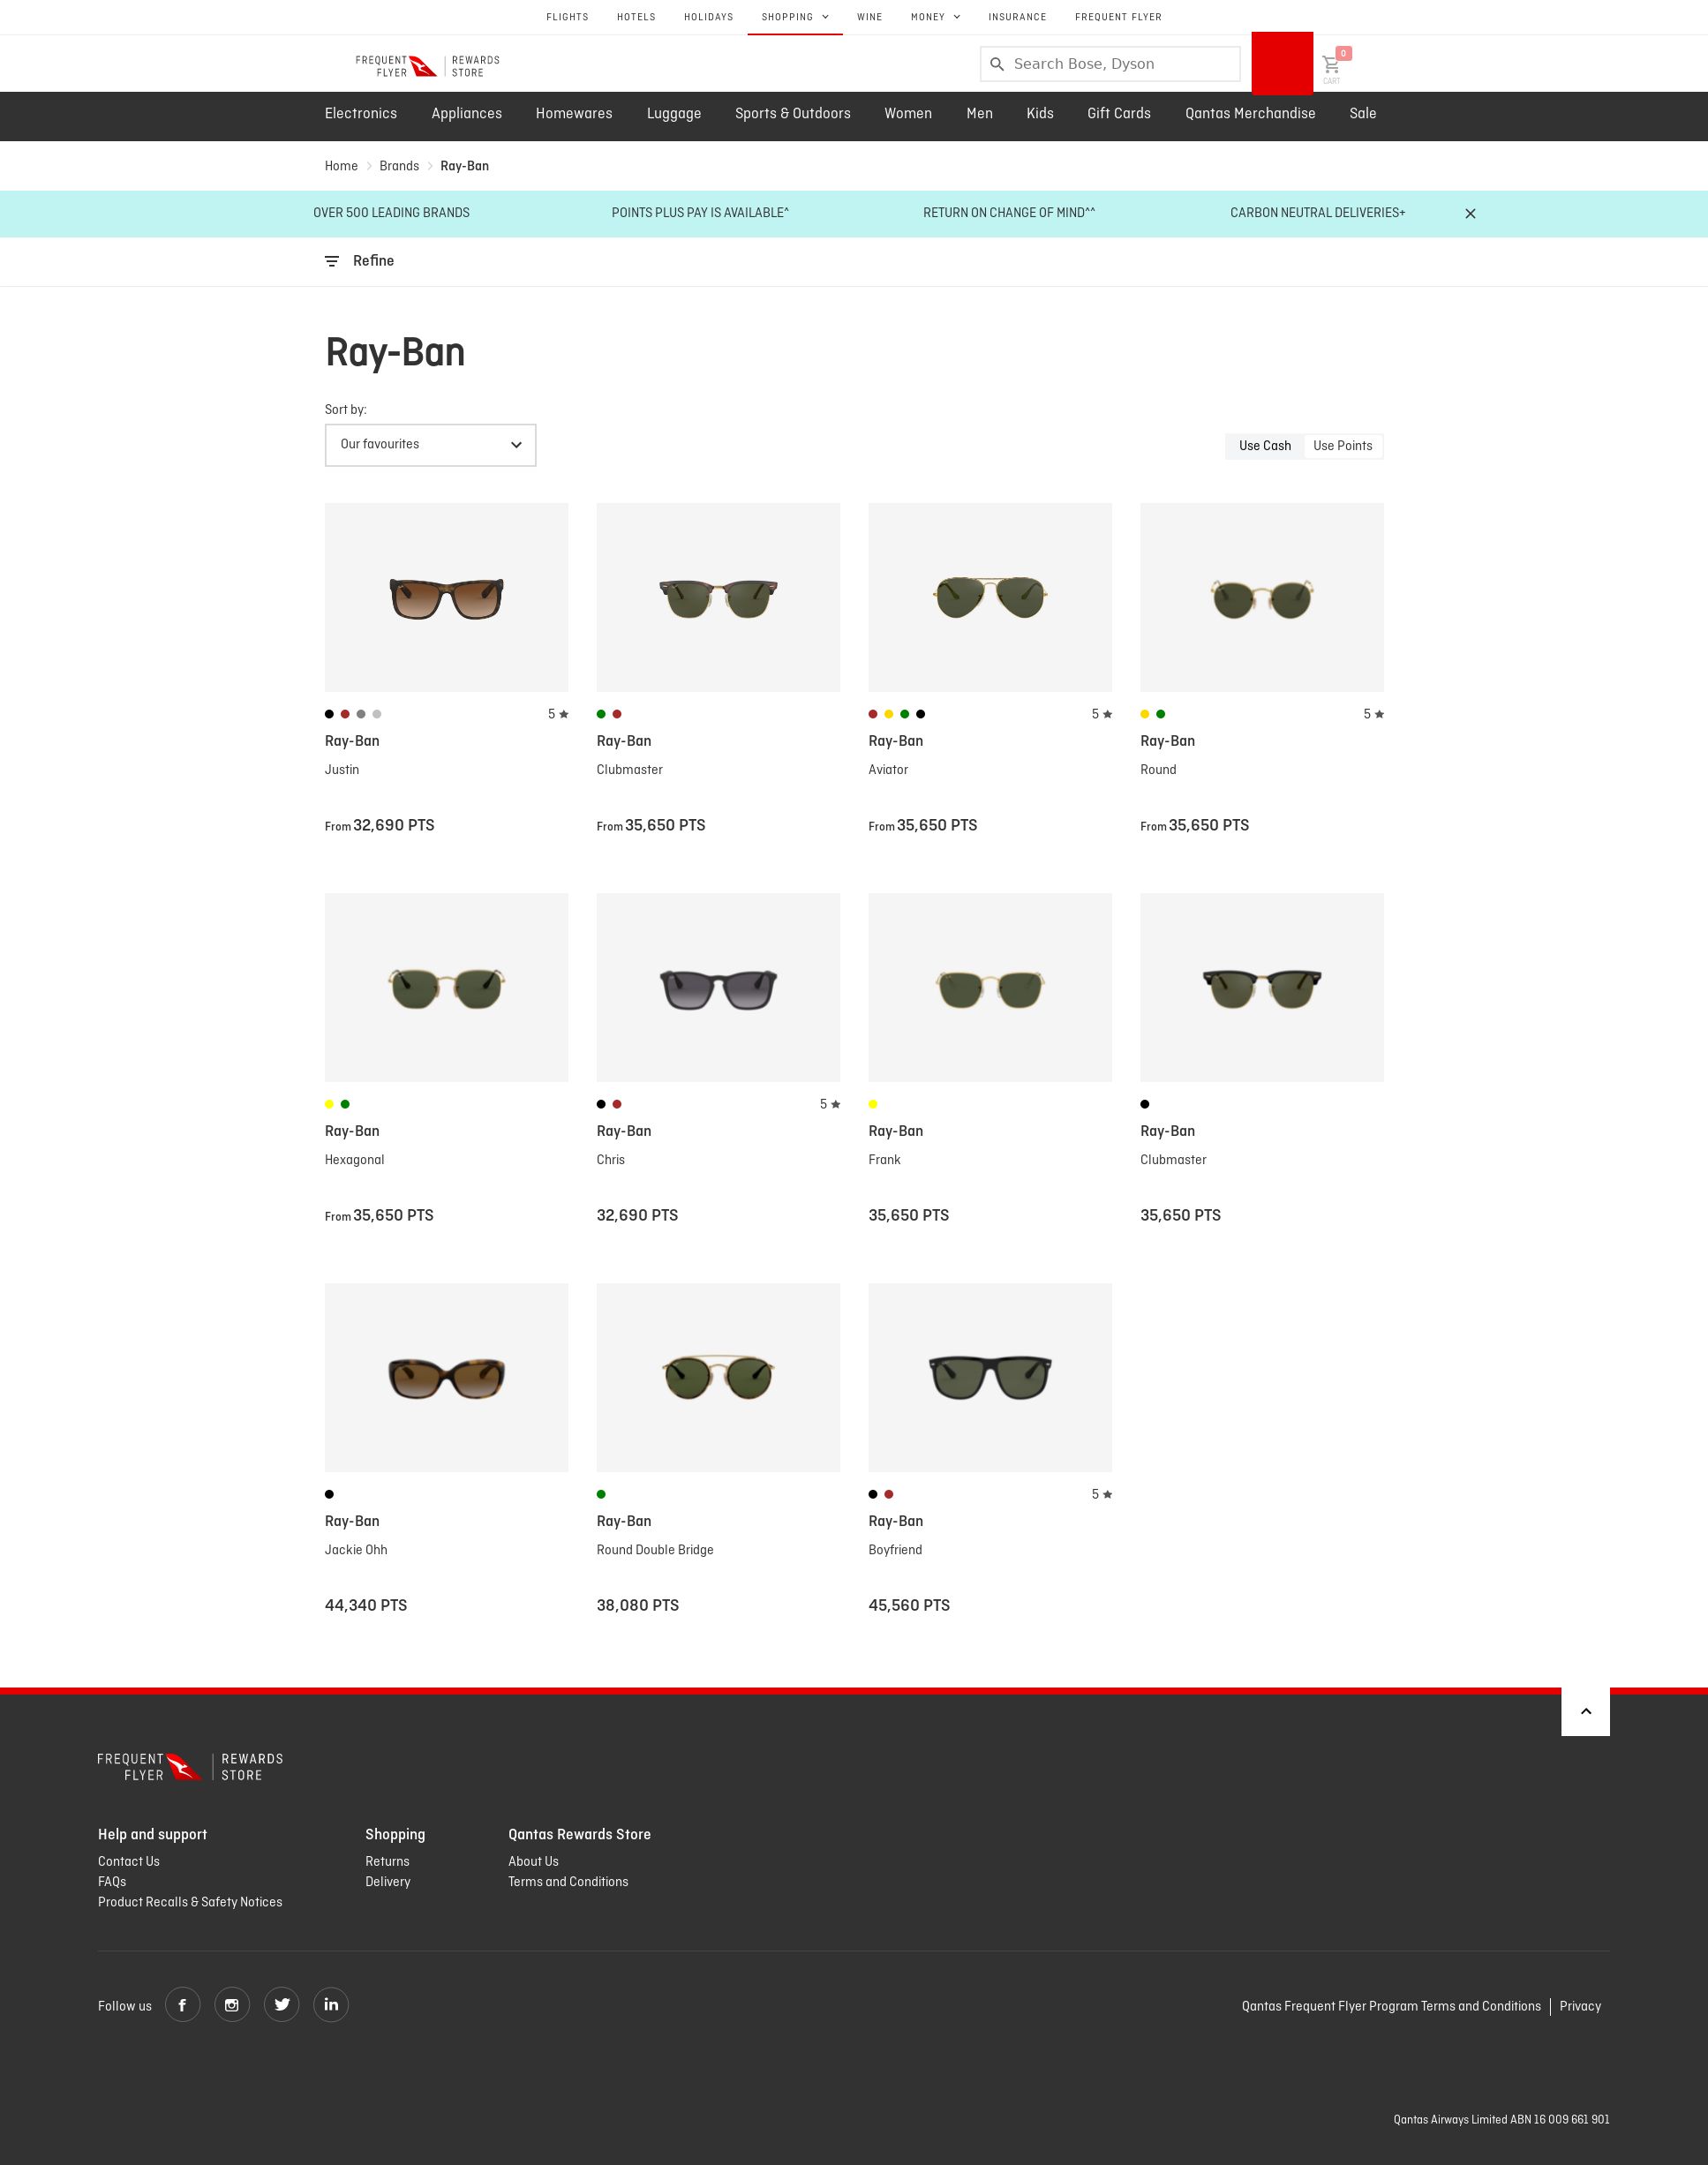Click the Hexagonal product name
1708x2165 pixels.
pos(354,1160)
